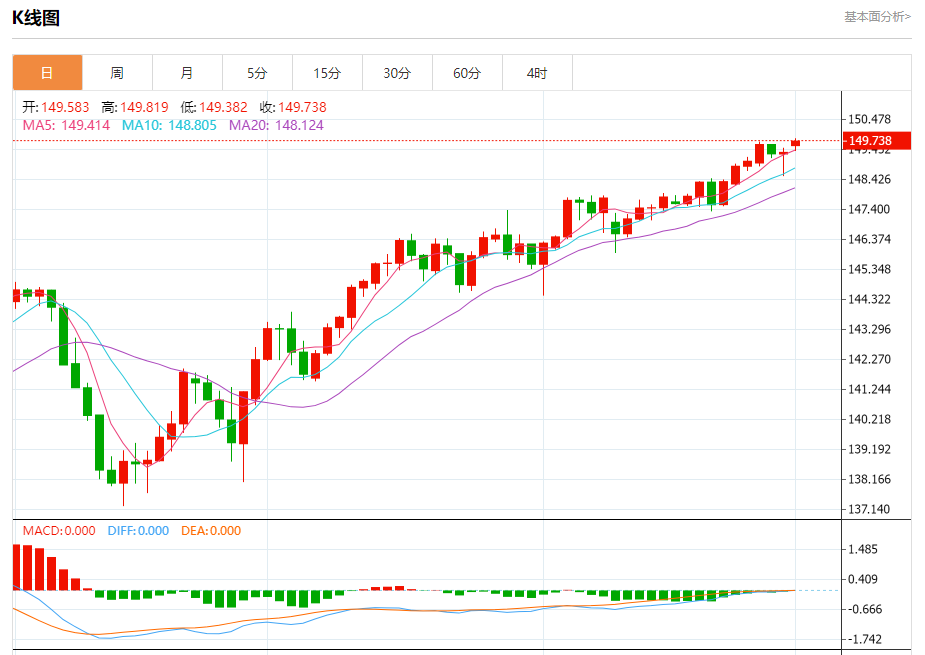Image resolution: width=925 pixels, height=655 pixels.
Task: Open the 60分 interval tab
Action: 467,73
